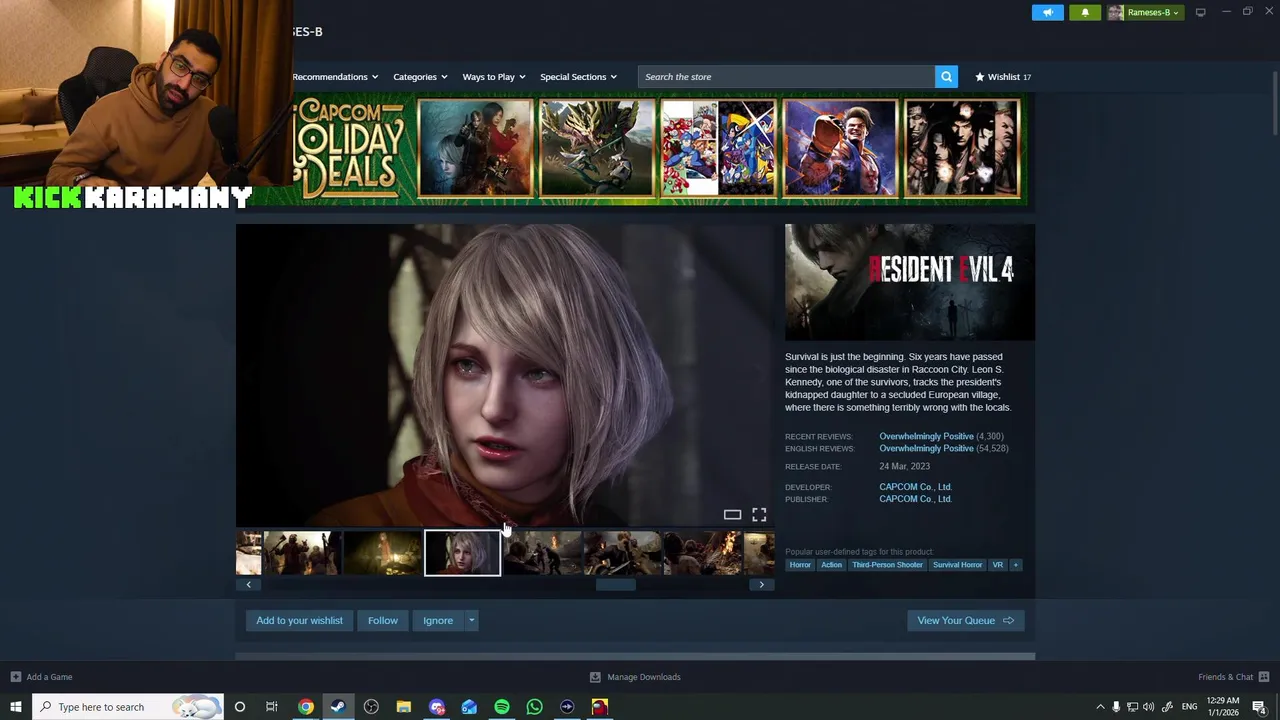
Task: Click the Action tag
Action: tap(831, 565)
